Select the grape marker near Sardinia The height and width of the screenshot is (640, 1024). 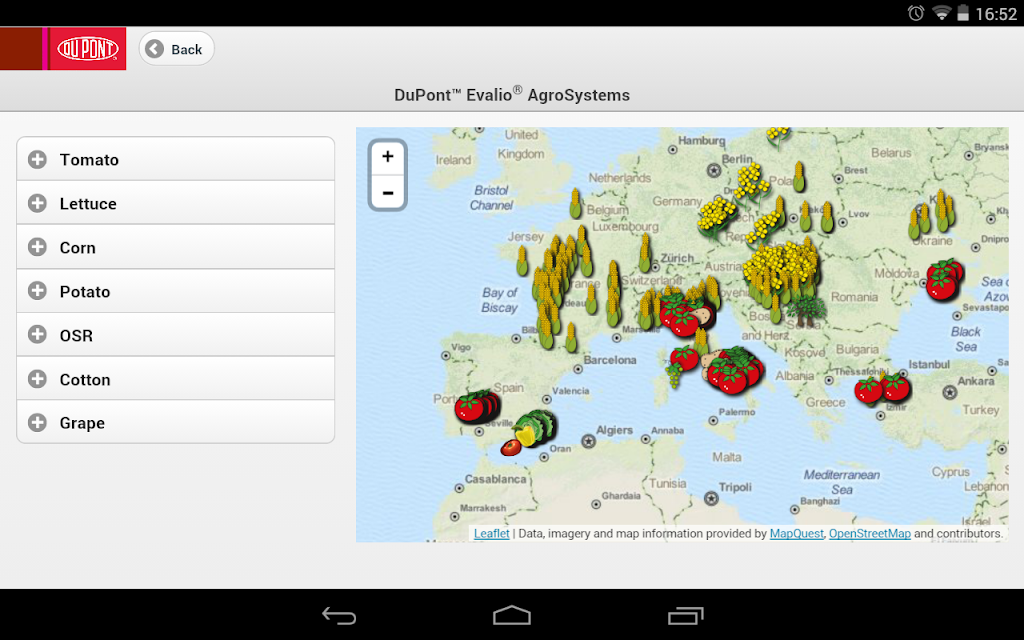coord(673,376)
